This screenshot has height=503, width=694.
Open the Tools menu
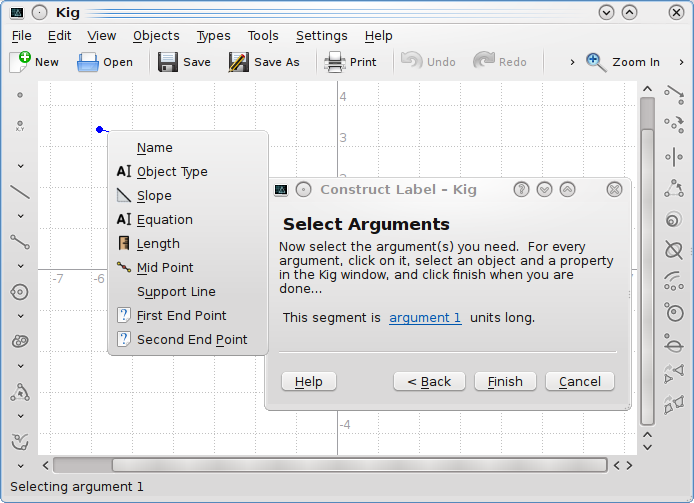point(263,36)
